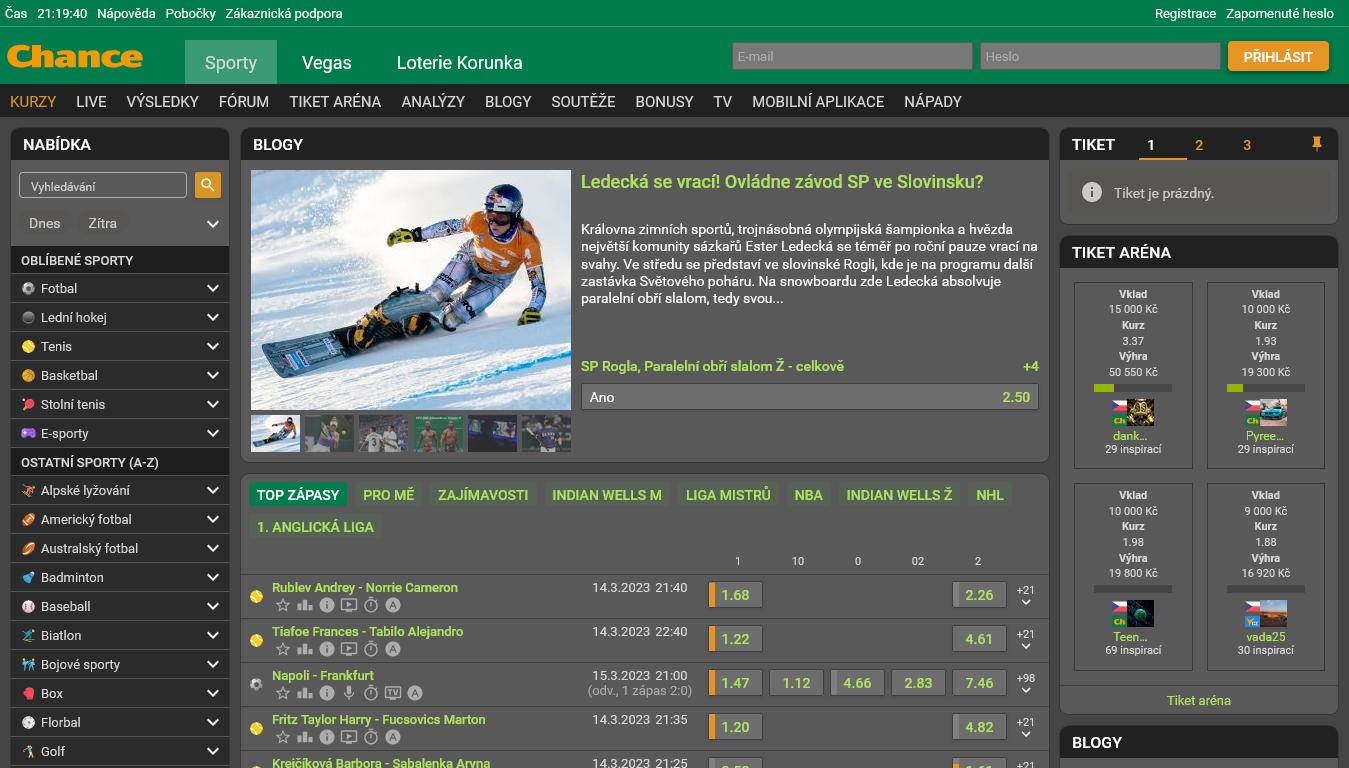The image size is (1349, 768).
Task: Select odds 1.22 for Tiafoe
Action: 736,639
